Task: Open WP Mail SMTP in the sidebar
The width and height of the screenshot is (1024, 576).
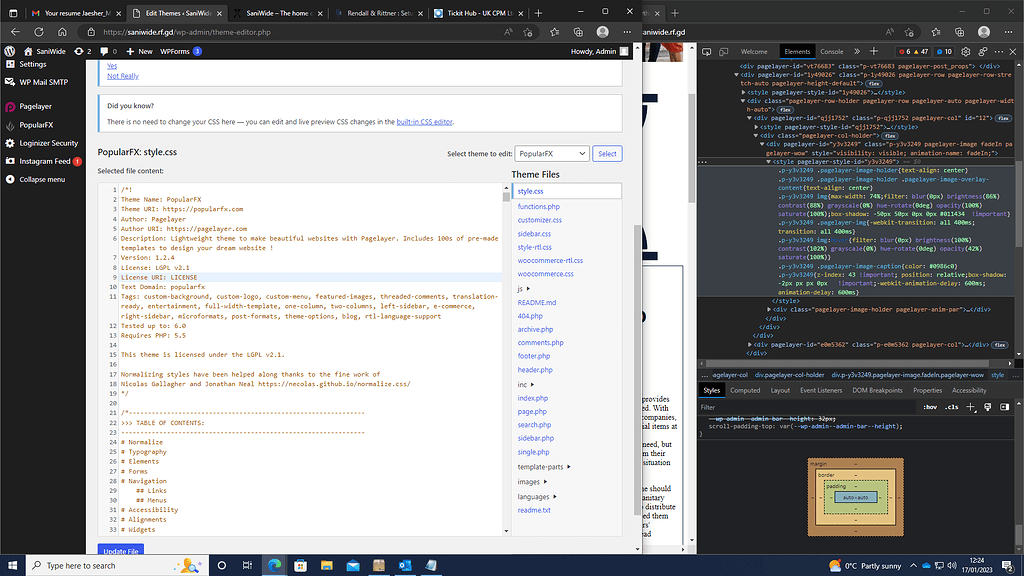Action: (45, 82)
